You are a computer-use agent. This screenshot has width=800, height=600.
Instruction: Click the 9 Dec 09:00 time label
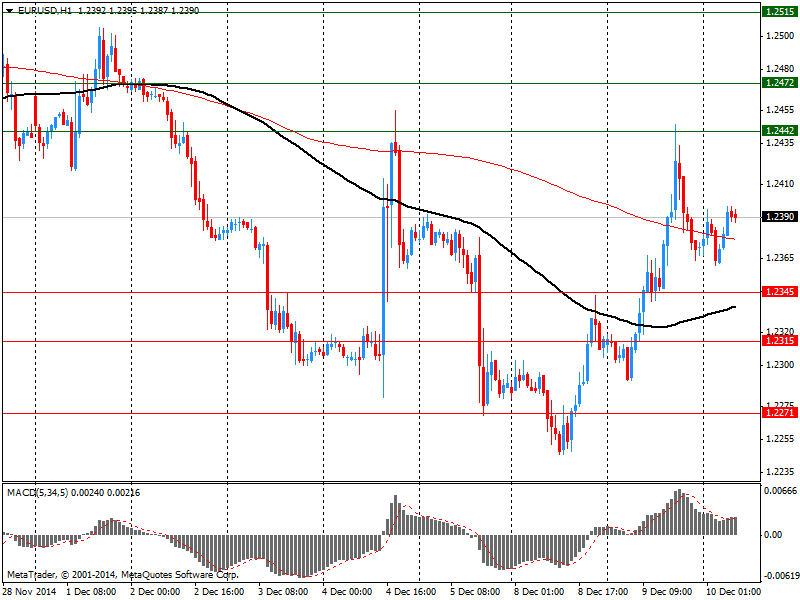point(667,592)
